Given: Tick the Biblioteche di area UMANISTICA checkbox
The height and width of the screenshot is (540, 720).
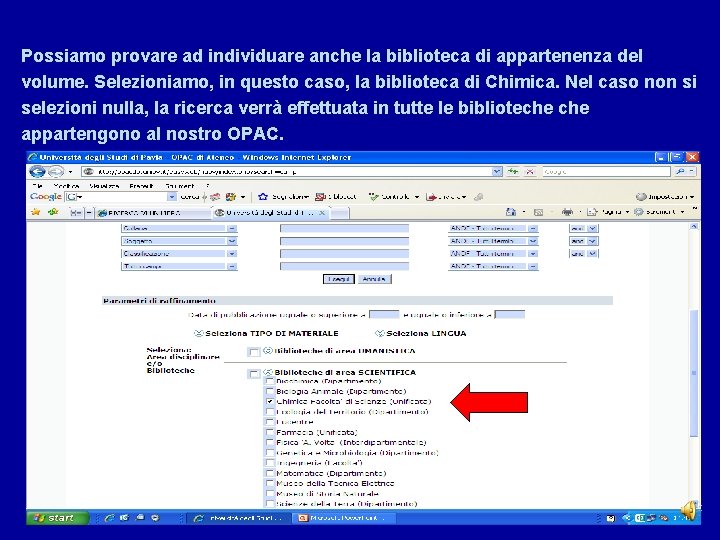Looking at the screenshot, I should pos(253,352).
